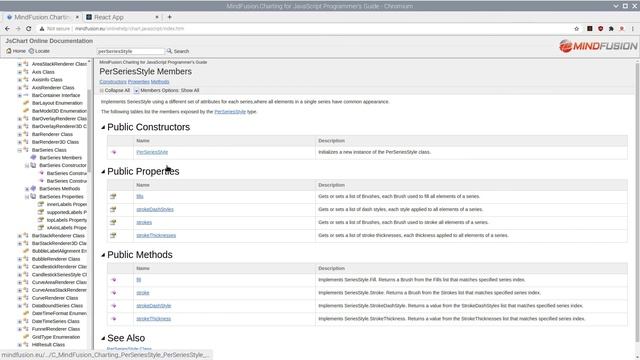
Task: Click the Home icon in the documentation toolbar
Action: coord(9,51)
